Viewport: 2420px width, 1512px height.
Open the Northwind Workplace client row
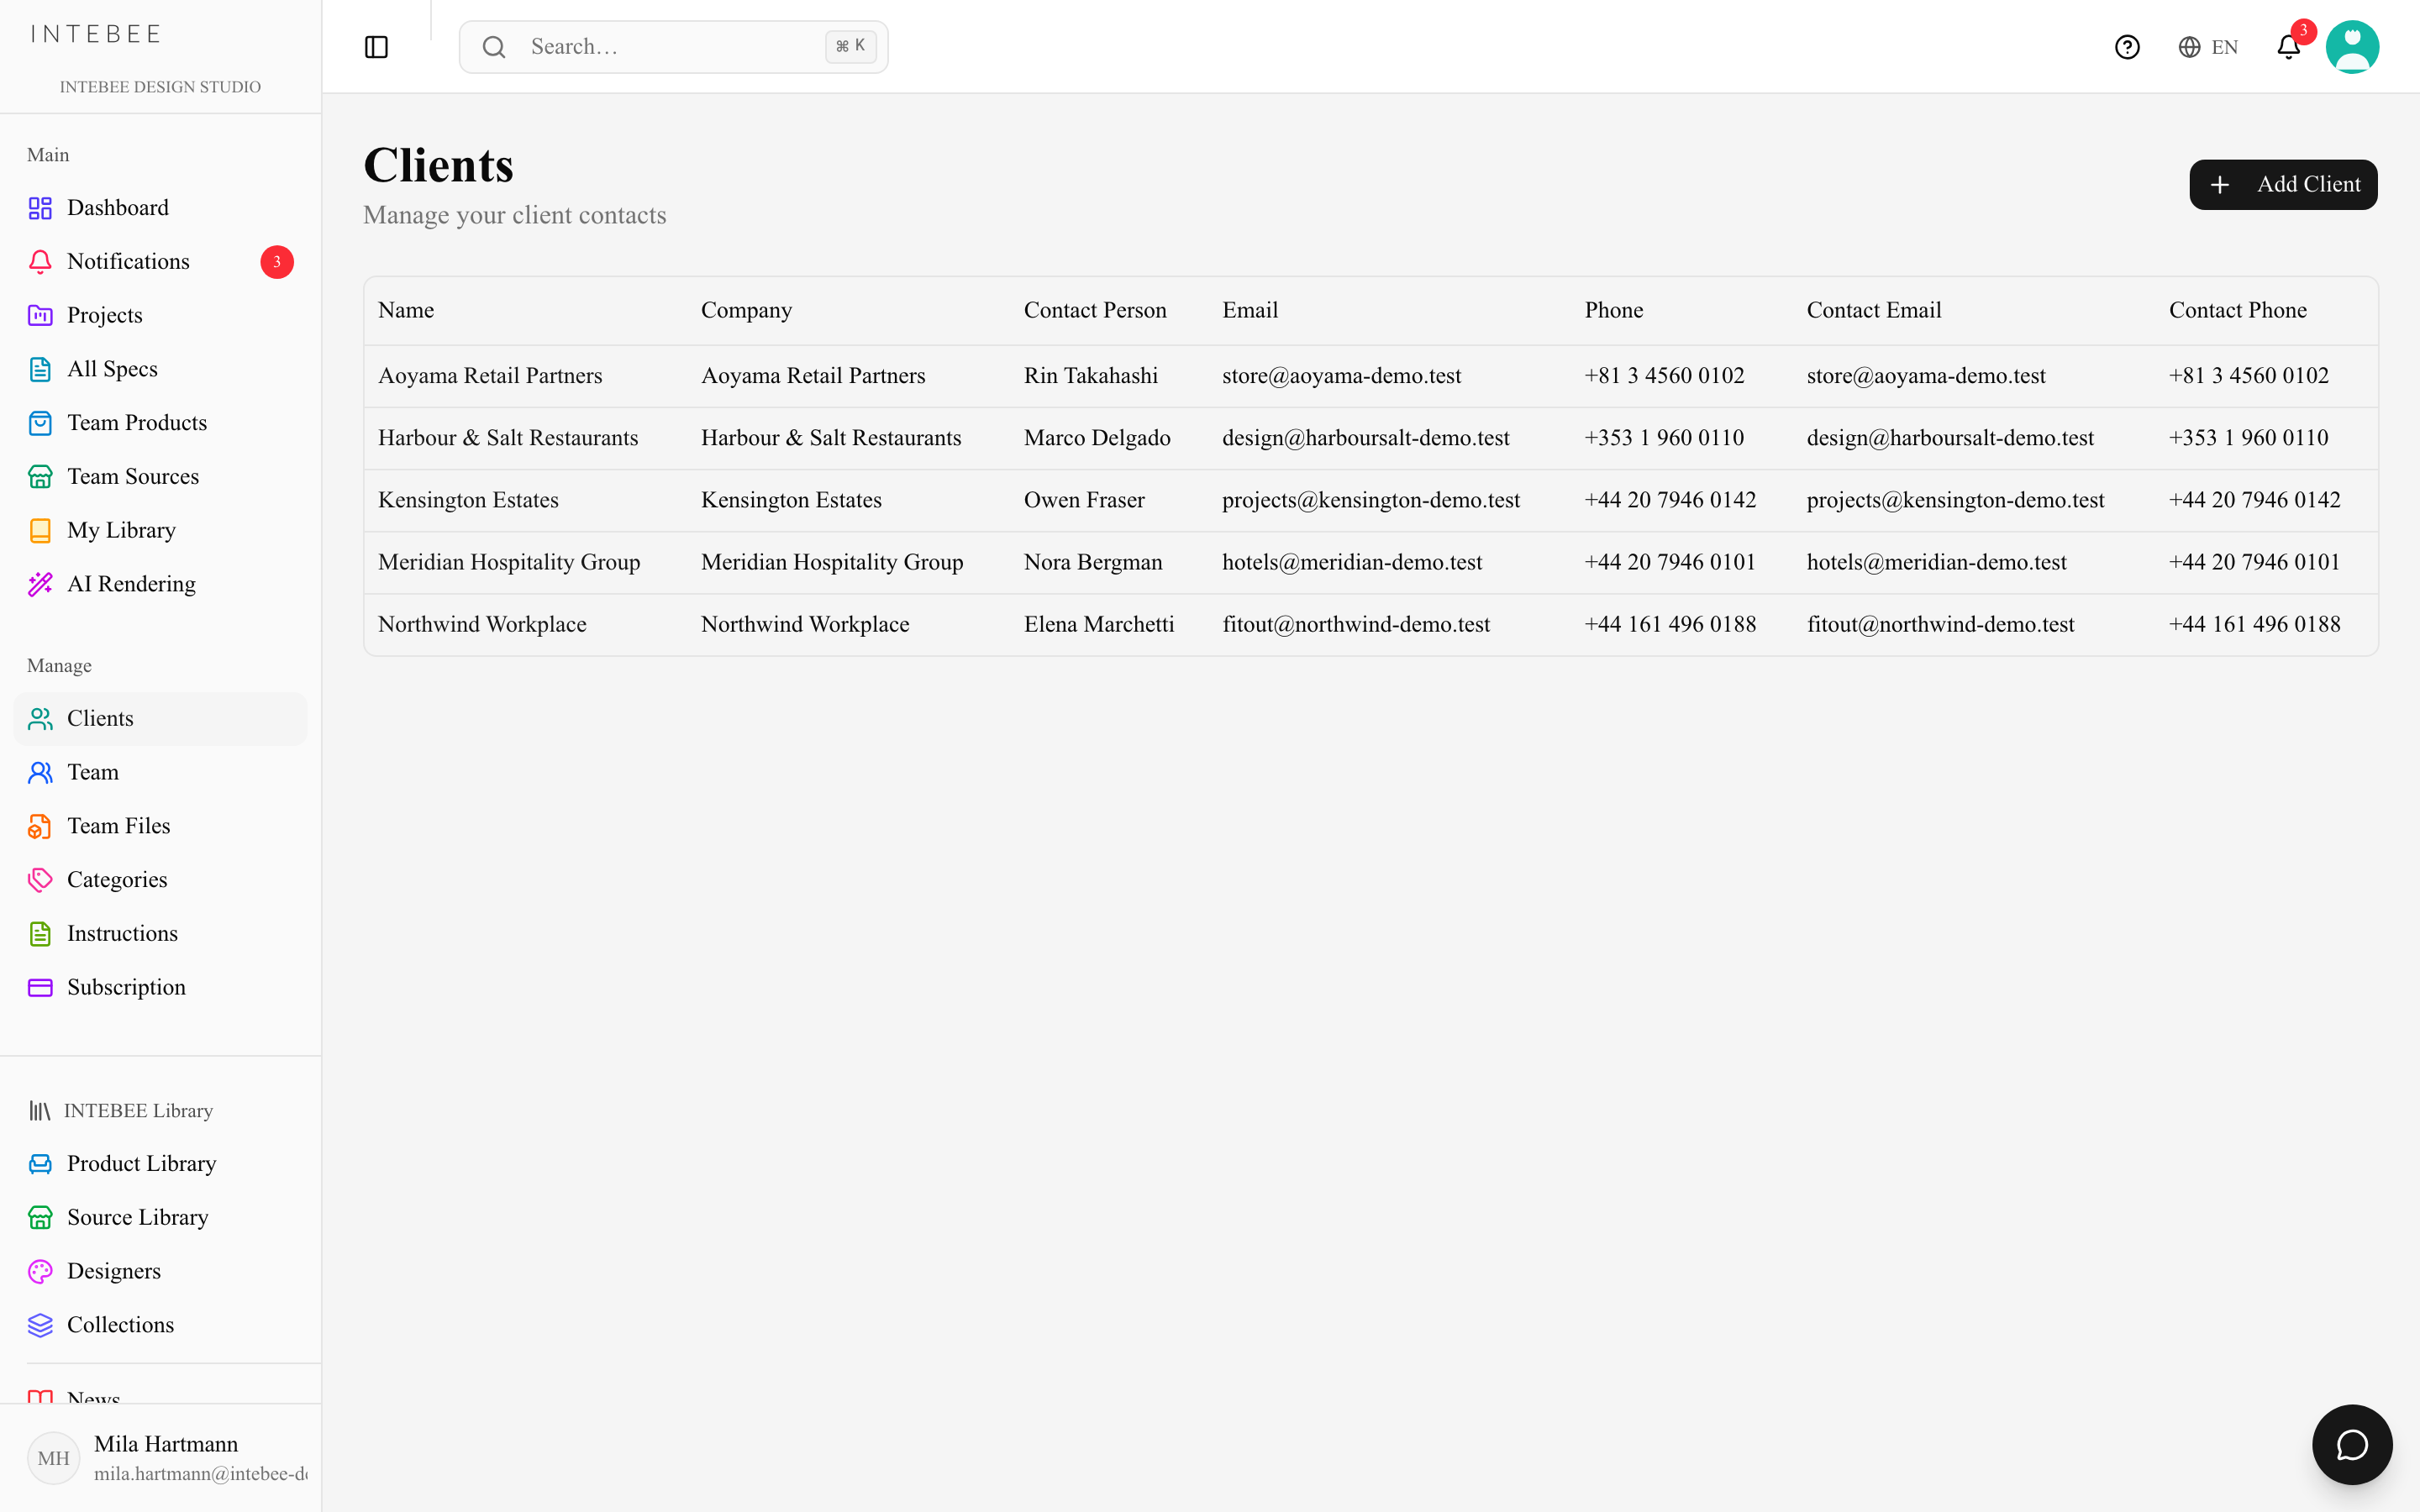coord(1370,624)
